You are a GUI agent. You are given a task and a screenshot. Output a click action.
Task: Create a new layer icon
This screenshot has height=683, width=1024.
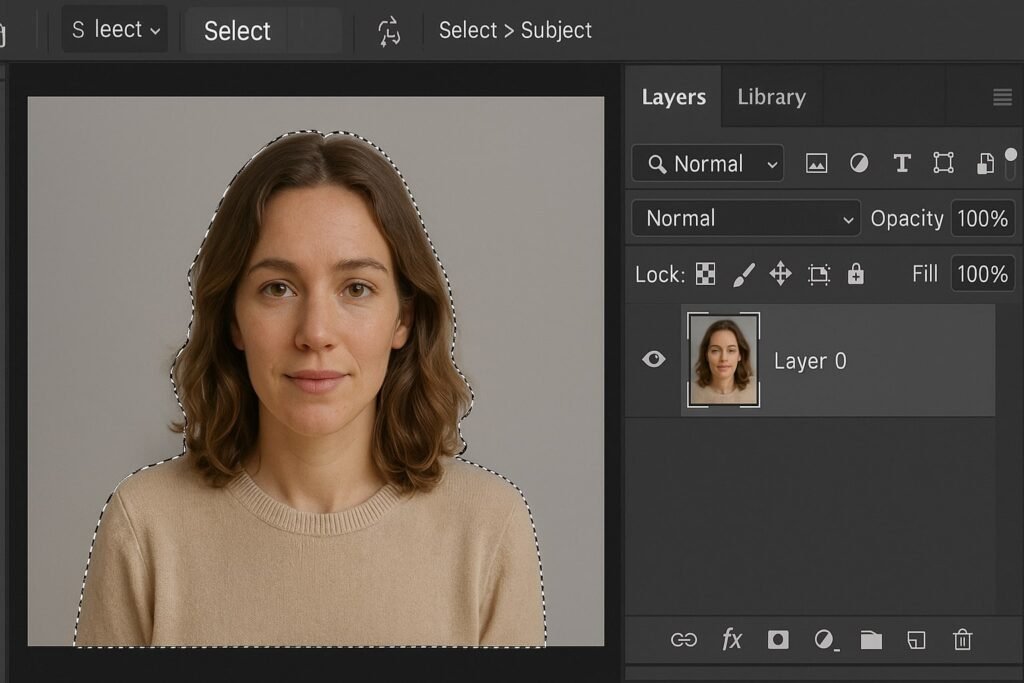coord(916,640)
